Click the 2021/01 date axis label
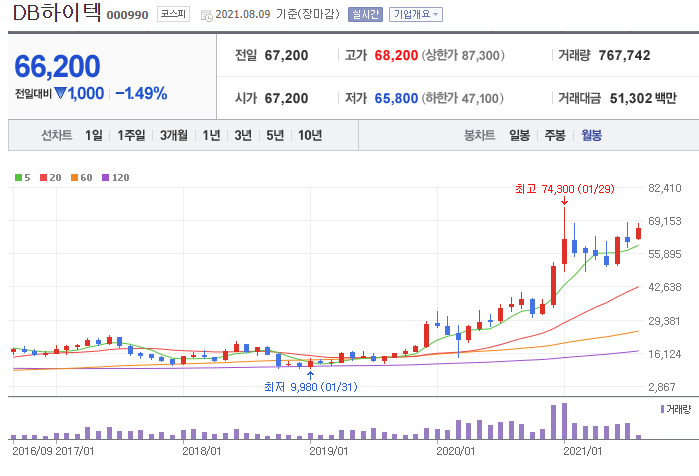 coord(583,451)
